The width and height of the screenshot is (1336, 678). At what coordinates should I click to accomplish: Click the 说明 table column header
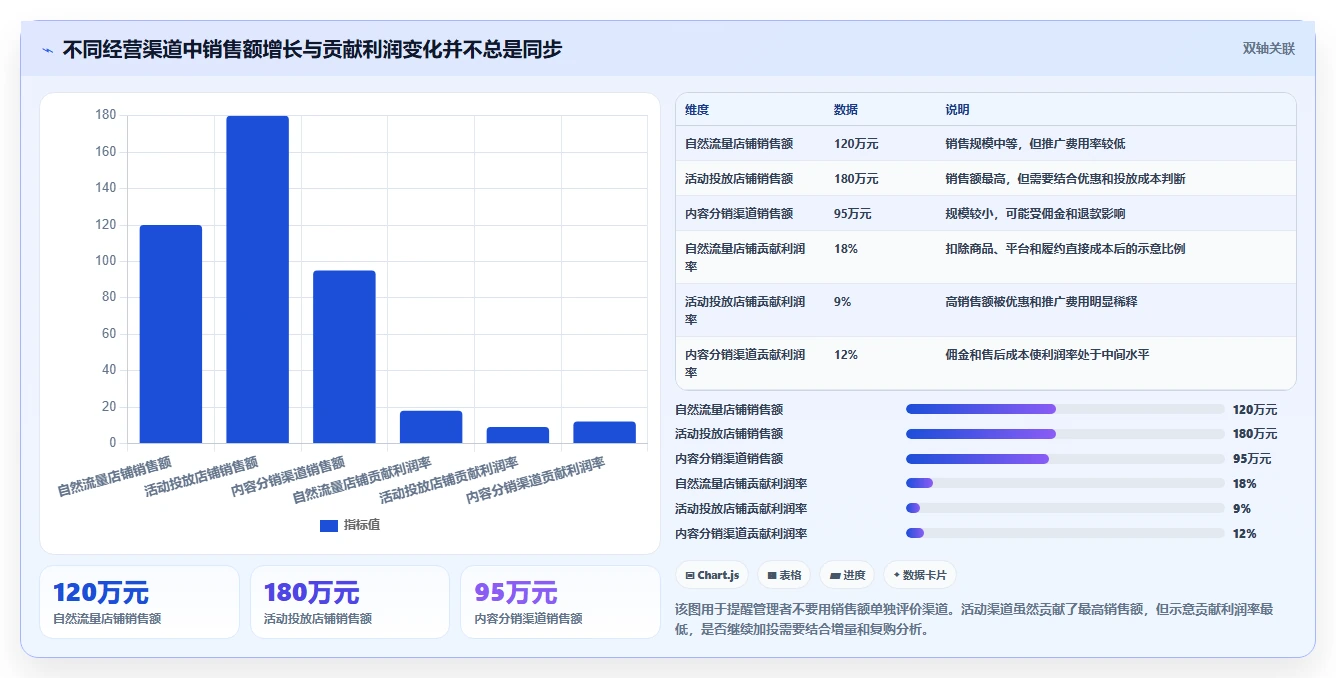coord(958,110)
